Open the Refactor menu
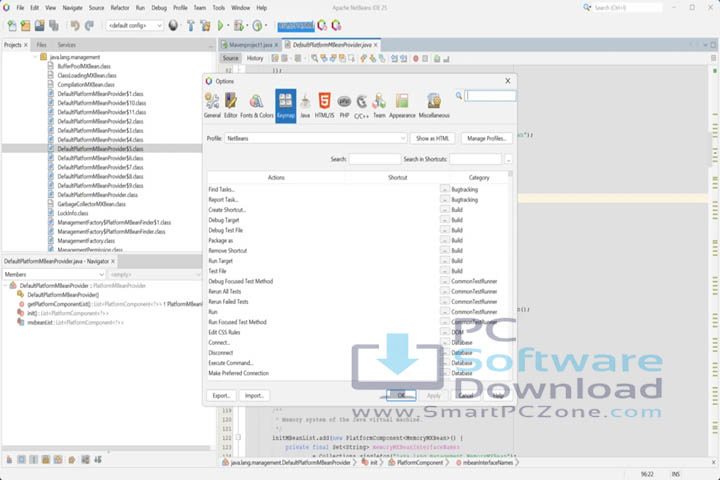720x480 pixels. tap(120, 8)
